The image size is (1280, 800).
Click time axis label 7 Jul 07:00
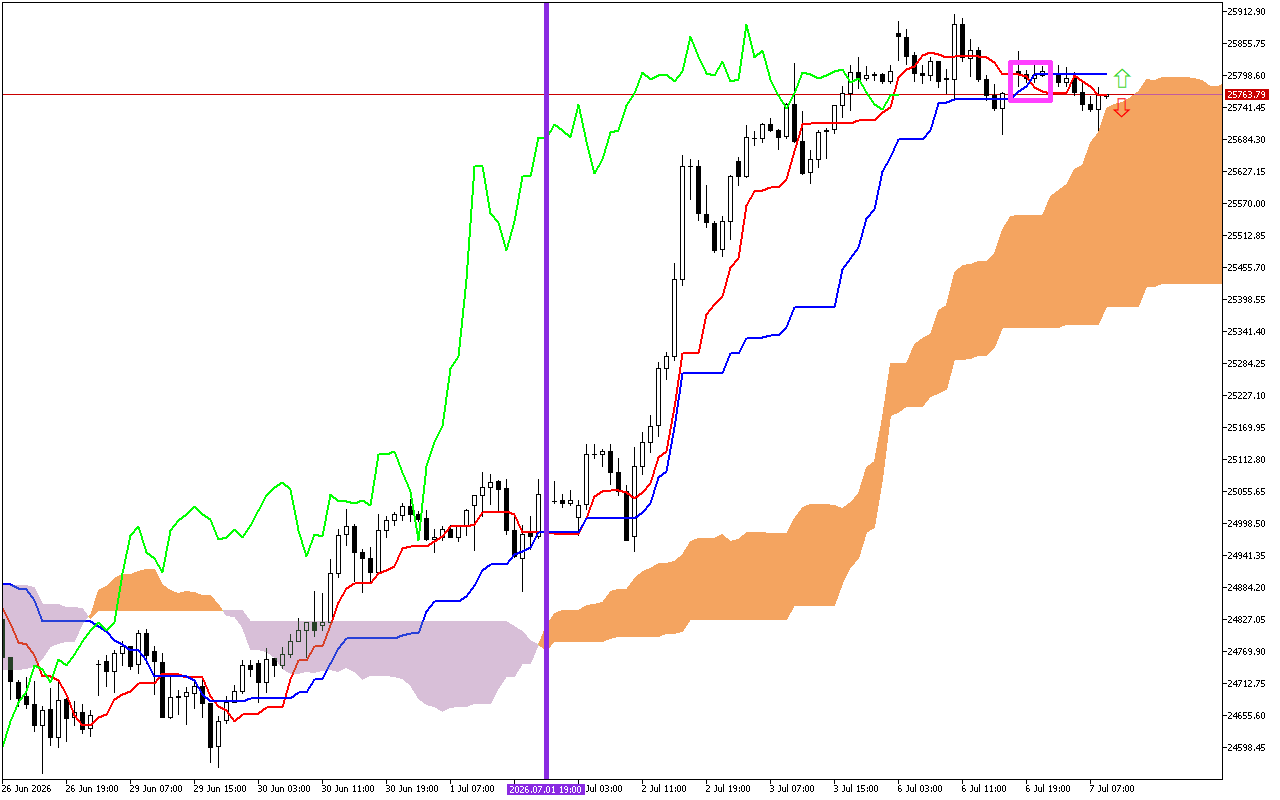coord(1113,789)
